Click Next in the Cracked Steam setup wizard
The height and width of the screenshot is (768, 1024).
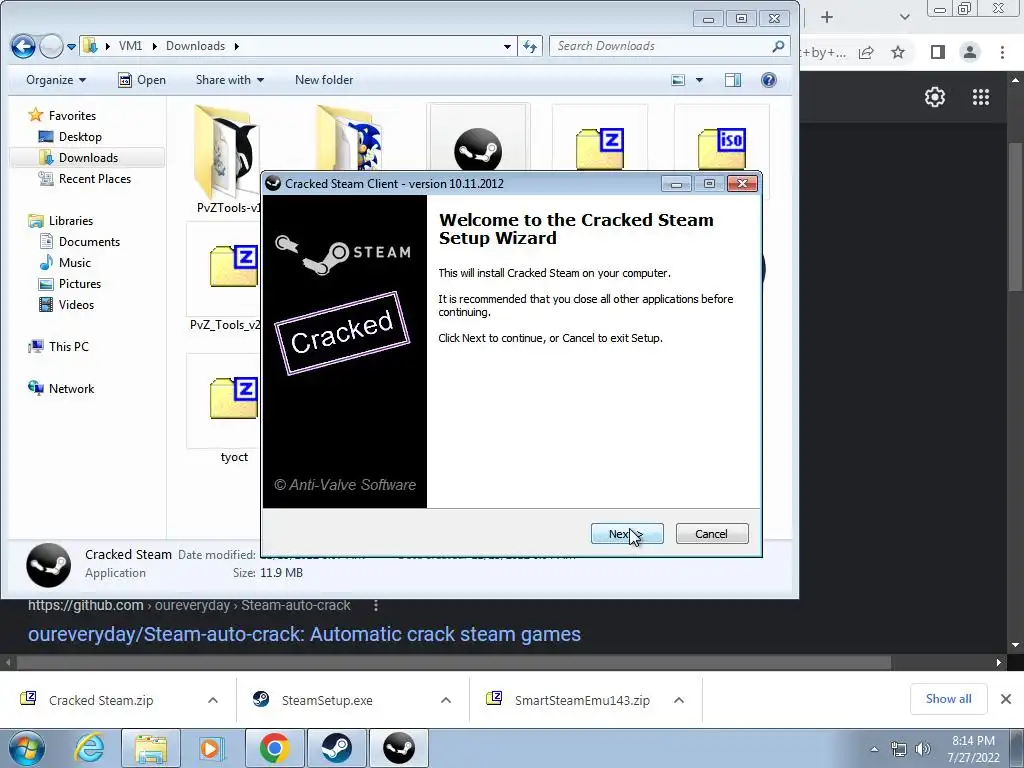tap(627, 534)
